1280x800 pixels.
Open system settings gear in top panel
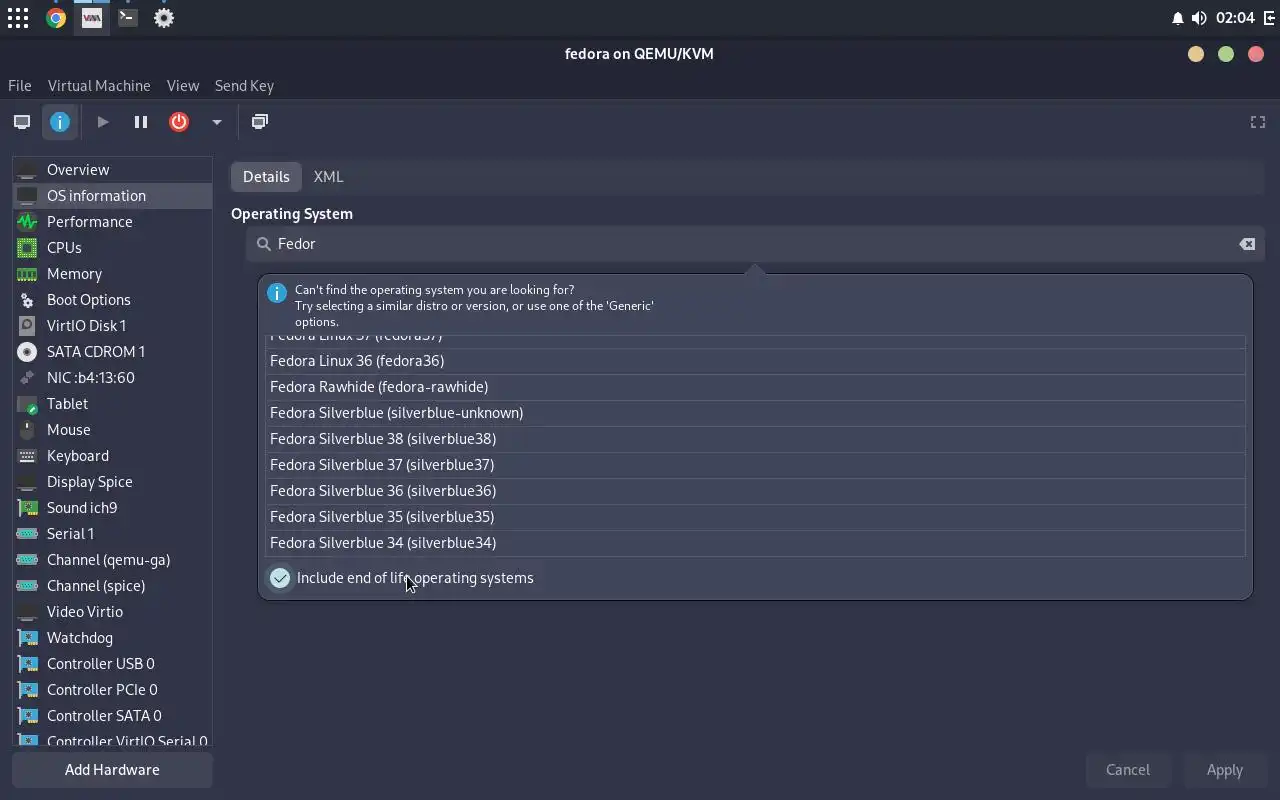tap(164, 18)
